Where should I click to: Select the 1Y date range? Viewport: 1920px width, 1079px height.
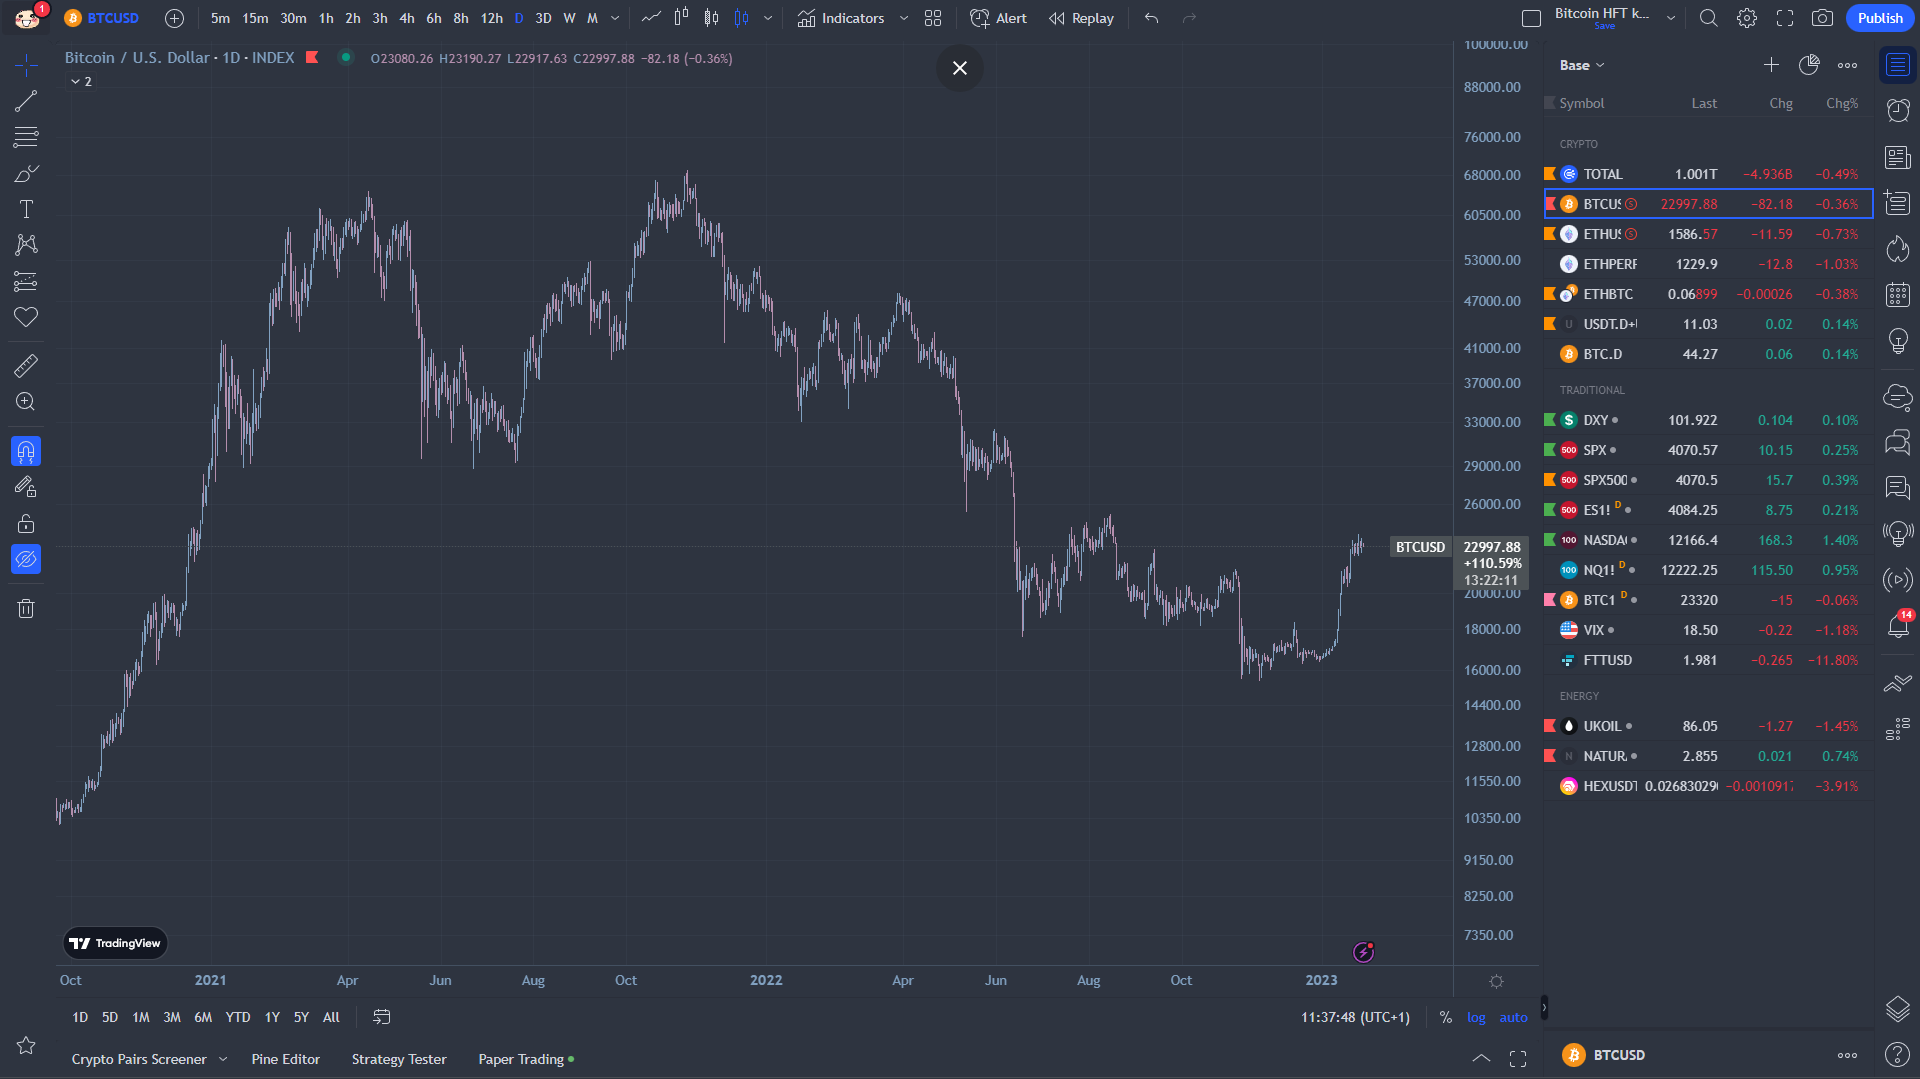click(272, 1017)
